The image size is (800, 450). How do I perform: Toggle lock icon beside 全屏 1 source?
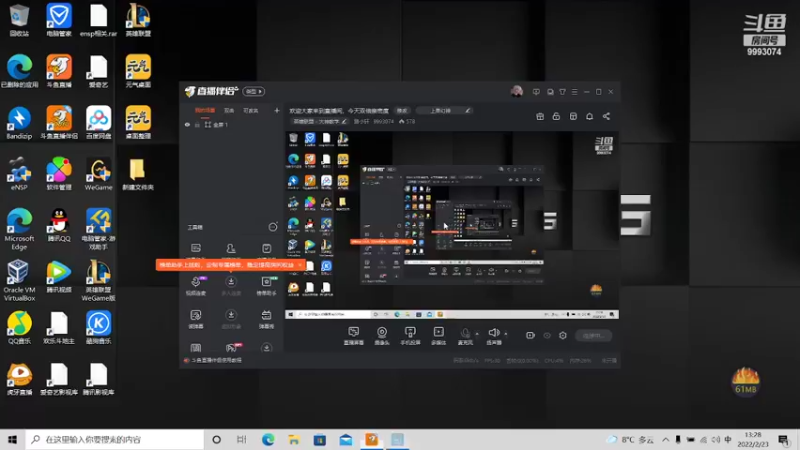197,124
